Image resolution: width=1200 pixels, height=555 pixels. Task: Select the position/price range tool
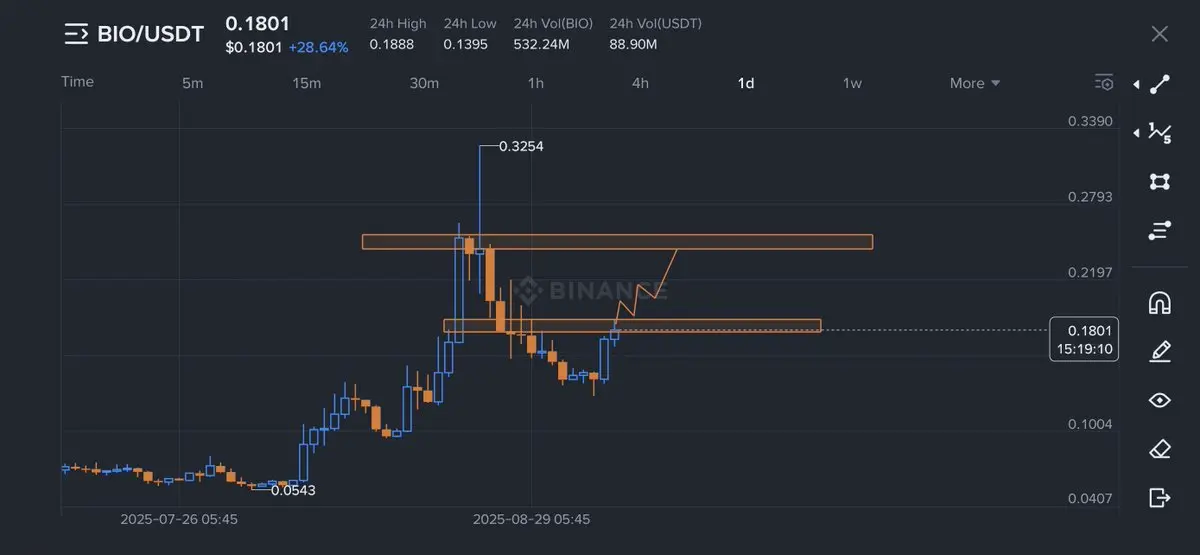pos(1160,231)
